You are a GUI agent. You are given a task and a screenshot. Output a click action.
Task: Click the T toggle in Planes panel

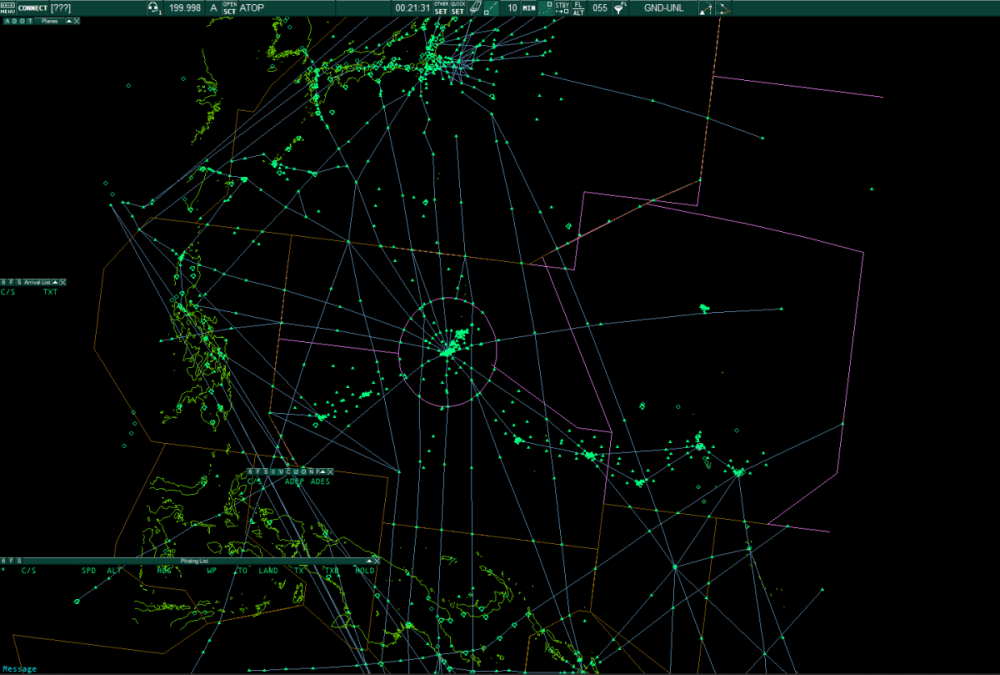pyautogui.click(x=29, y=21)
